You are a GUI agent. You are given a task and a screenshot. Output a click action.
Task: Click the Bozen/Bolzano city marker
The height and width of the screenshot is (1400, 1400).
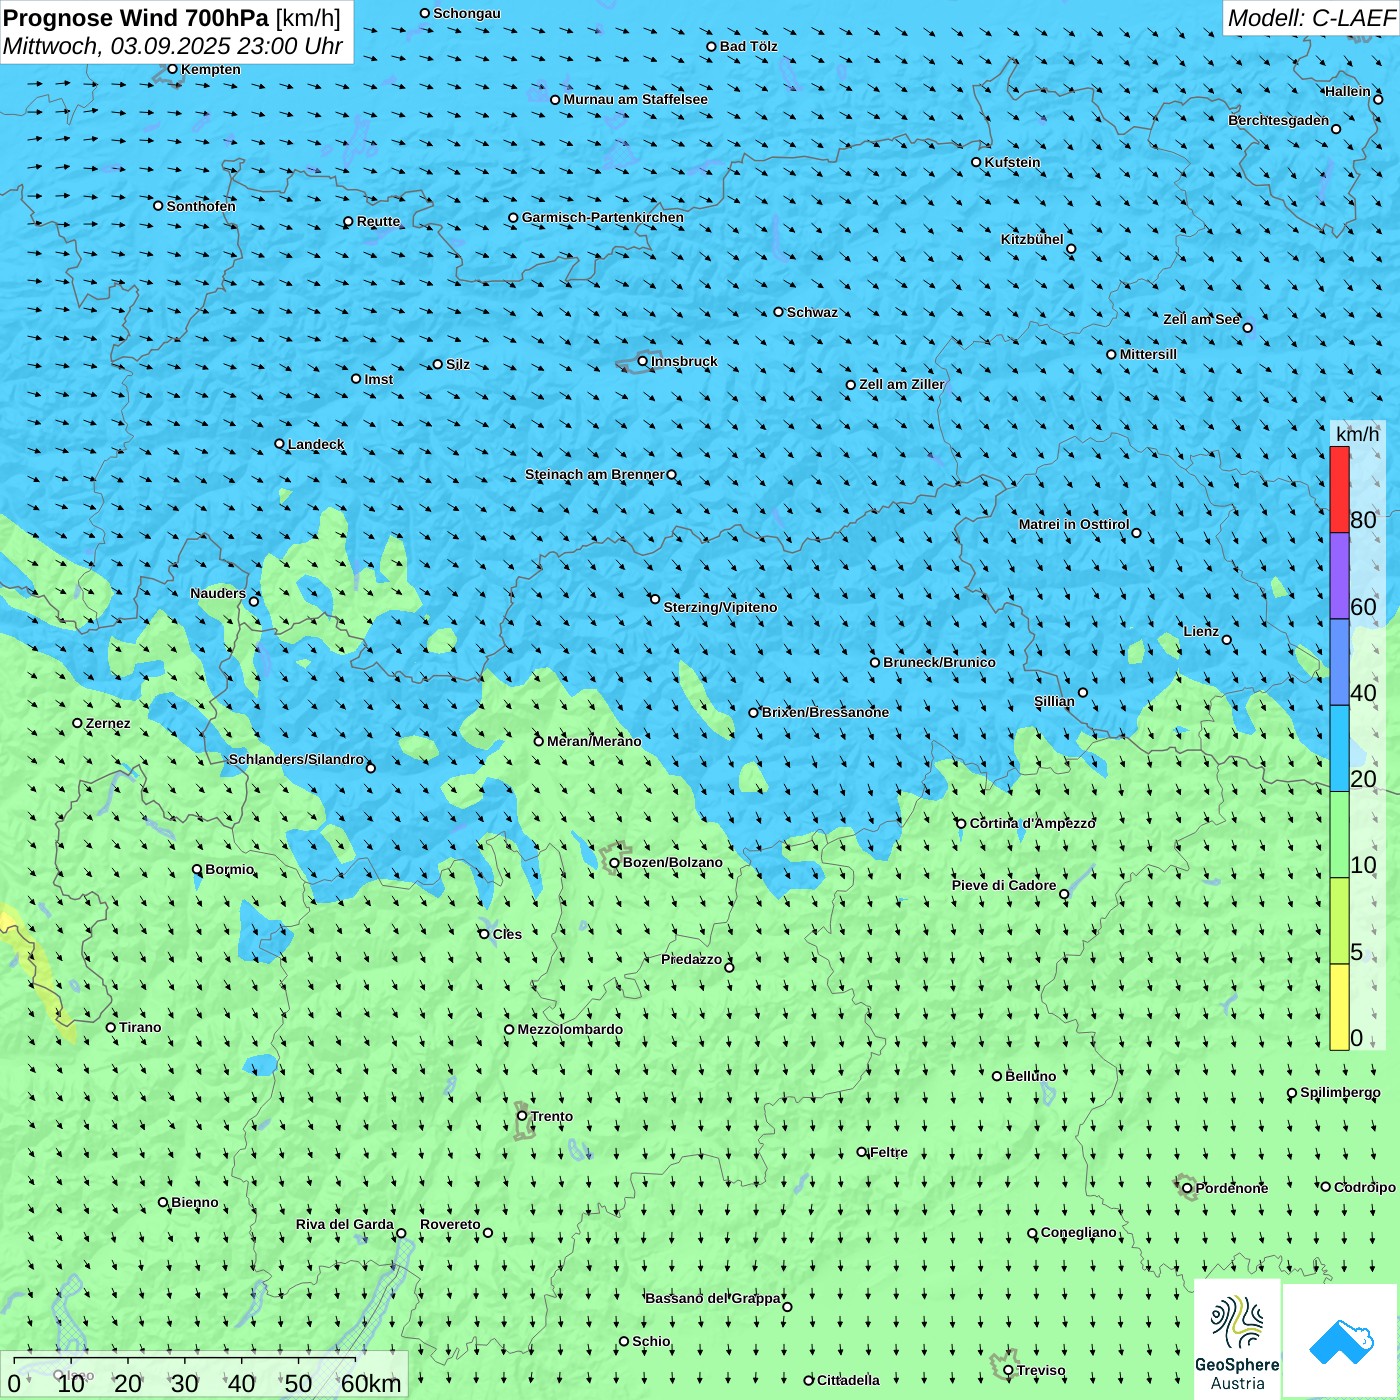(615, 863)
